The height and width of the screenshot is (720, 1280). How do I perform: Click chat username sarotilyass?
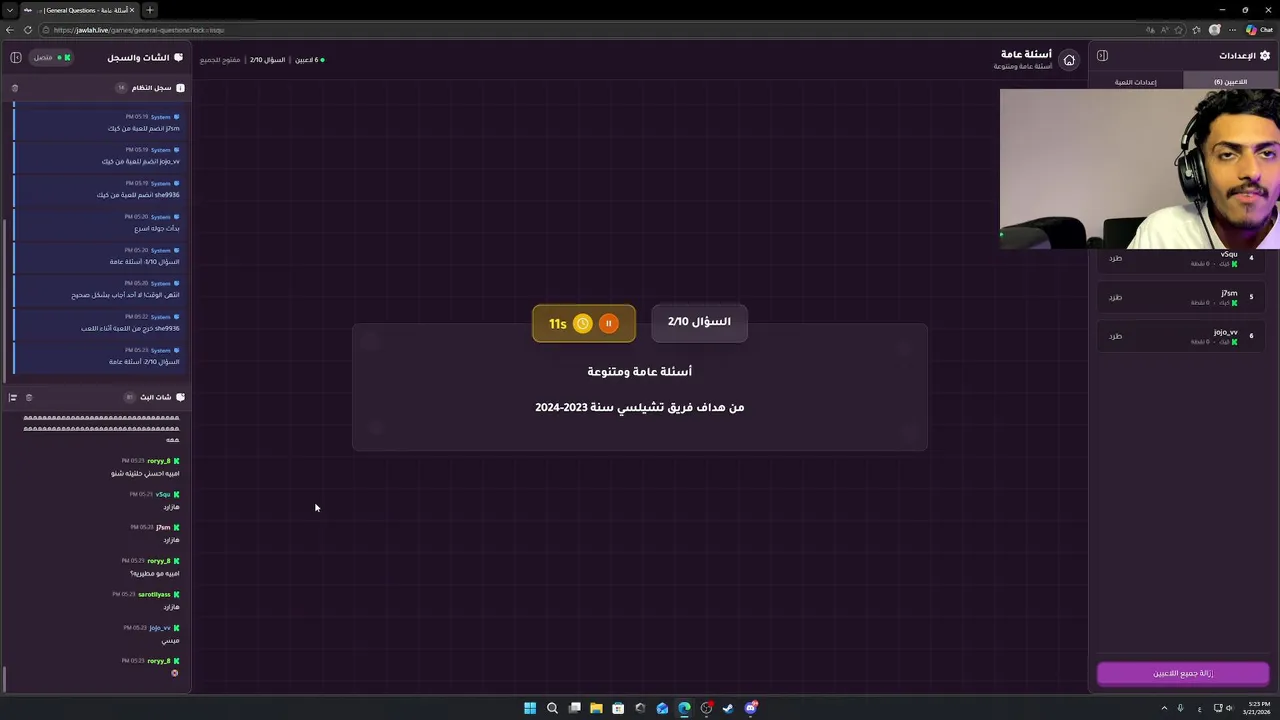[154, 595]
